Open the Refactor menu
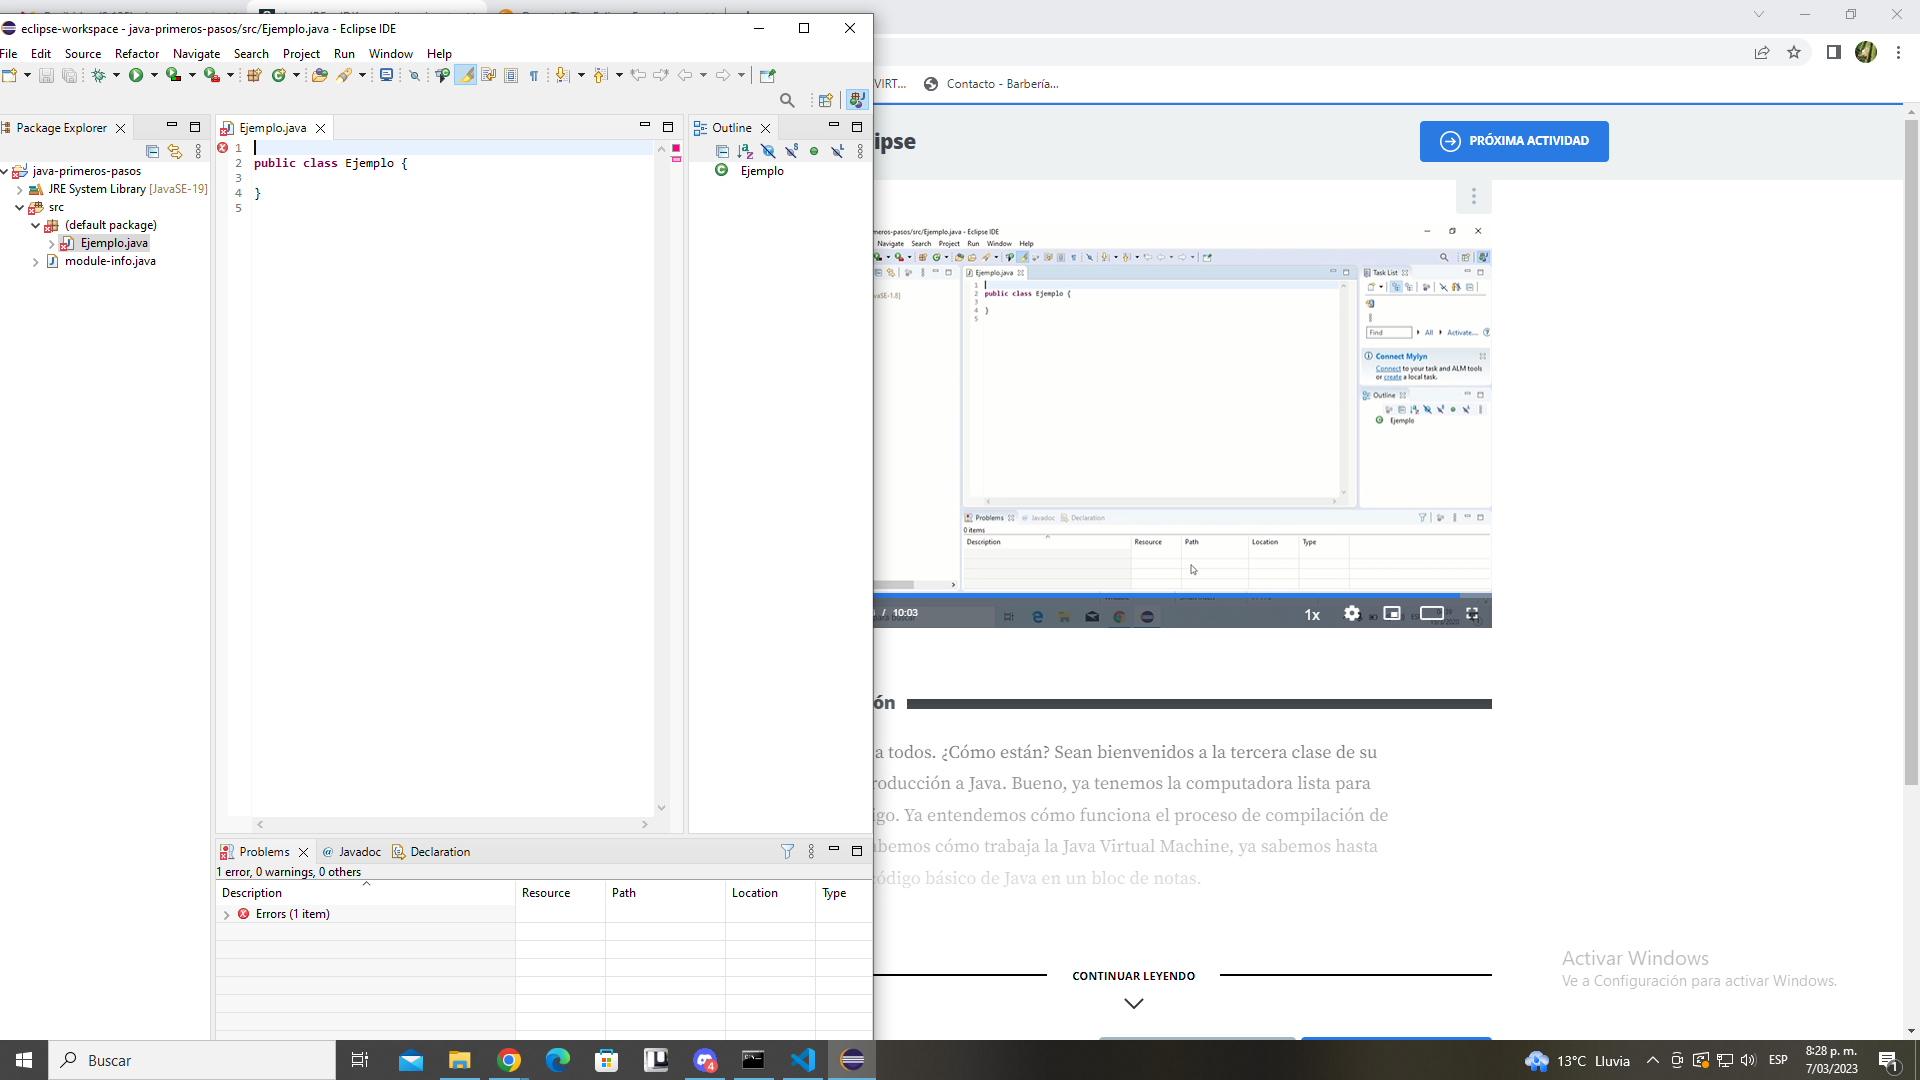 point(137,54)
